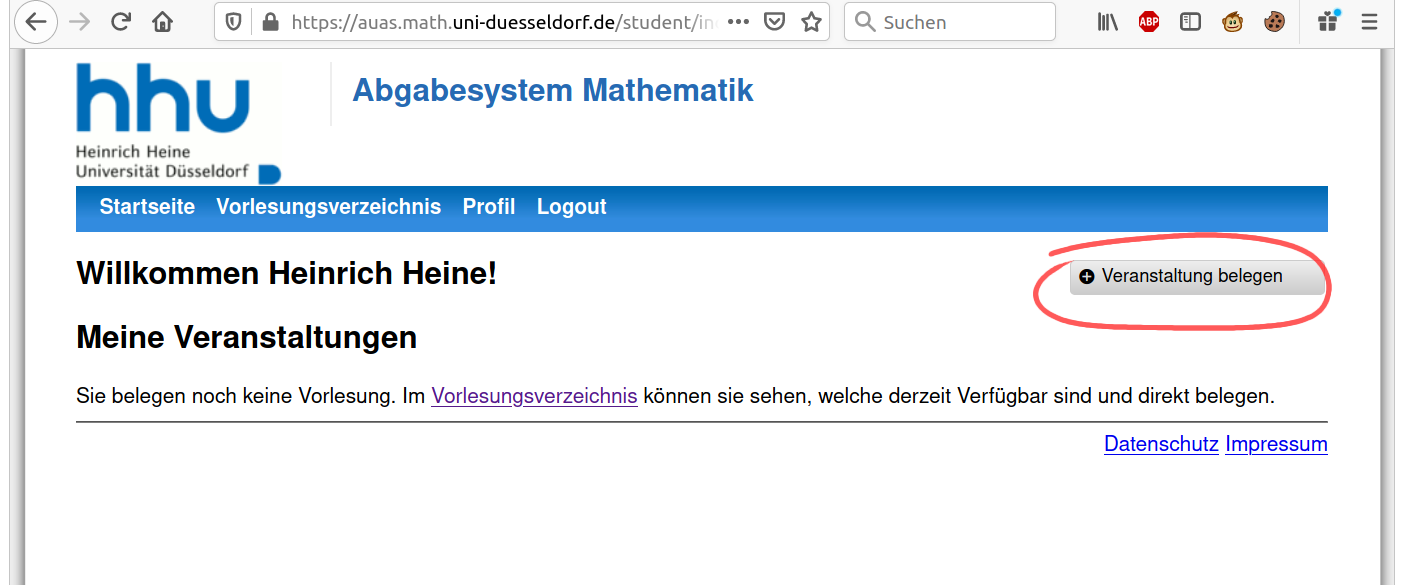Save page to Pocket

774,22
